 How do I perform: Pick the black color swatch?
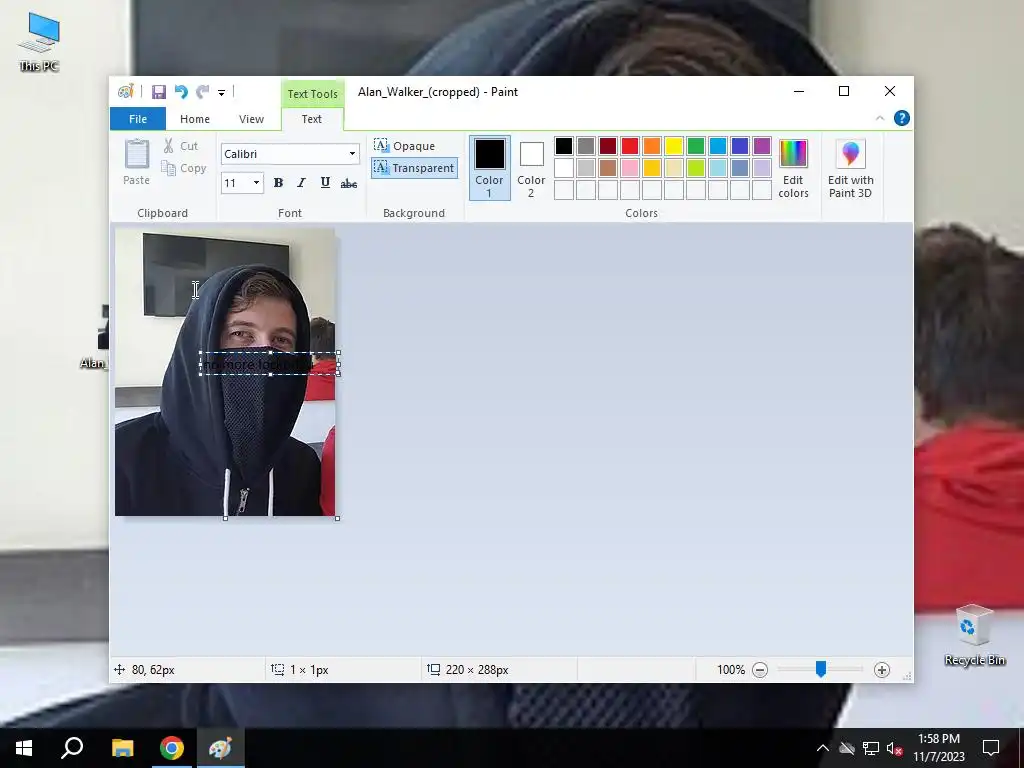click(x=564, y=146)
